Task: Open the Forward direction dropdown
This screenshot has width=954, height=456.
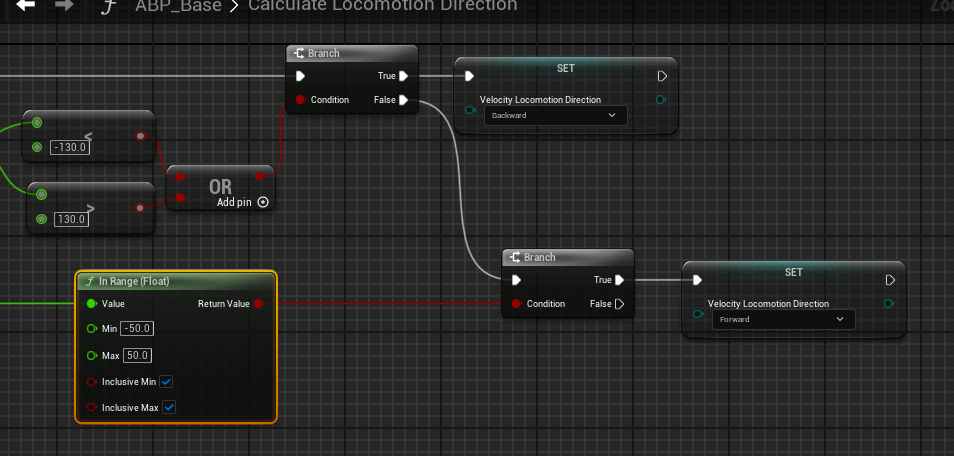Action: point(784,319)
